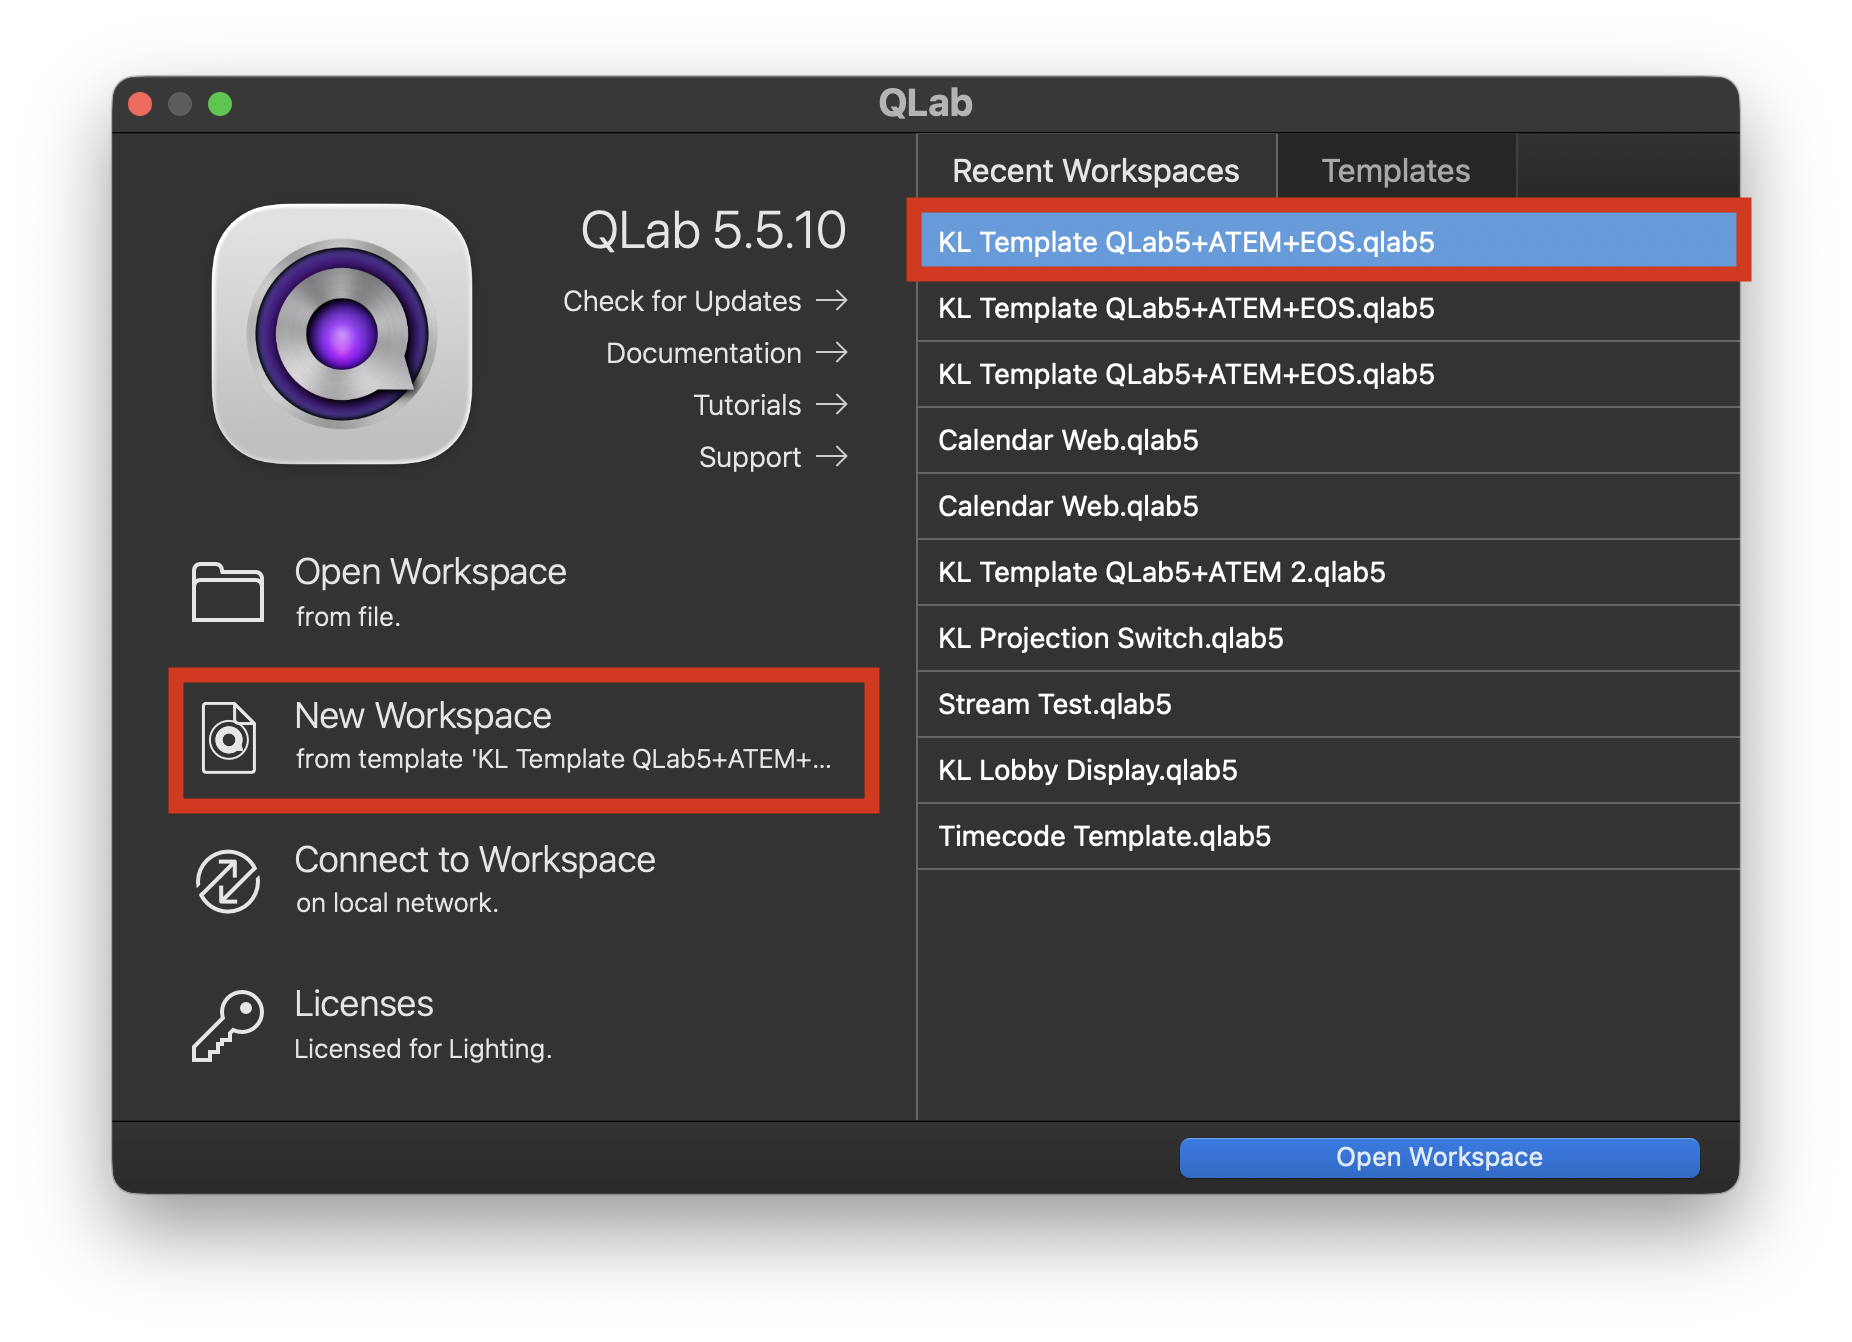This screenshot has height=1342, width=1852.
Task: Click the New Workspace document icon
Action: (229, 738)
